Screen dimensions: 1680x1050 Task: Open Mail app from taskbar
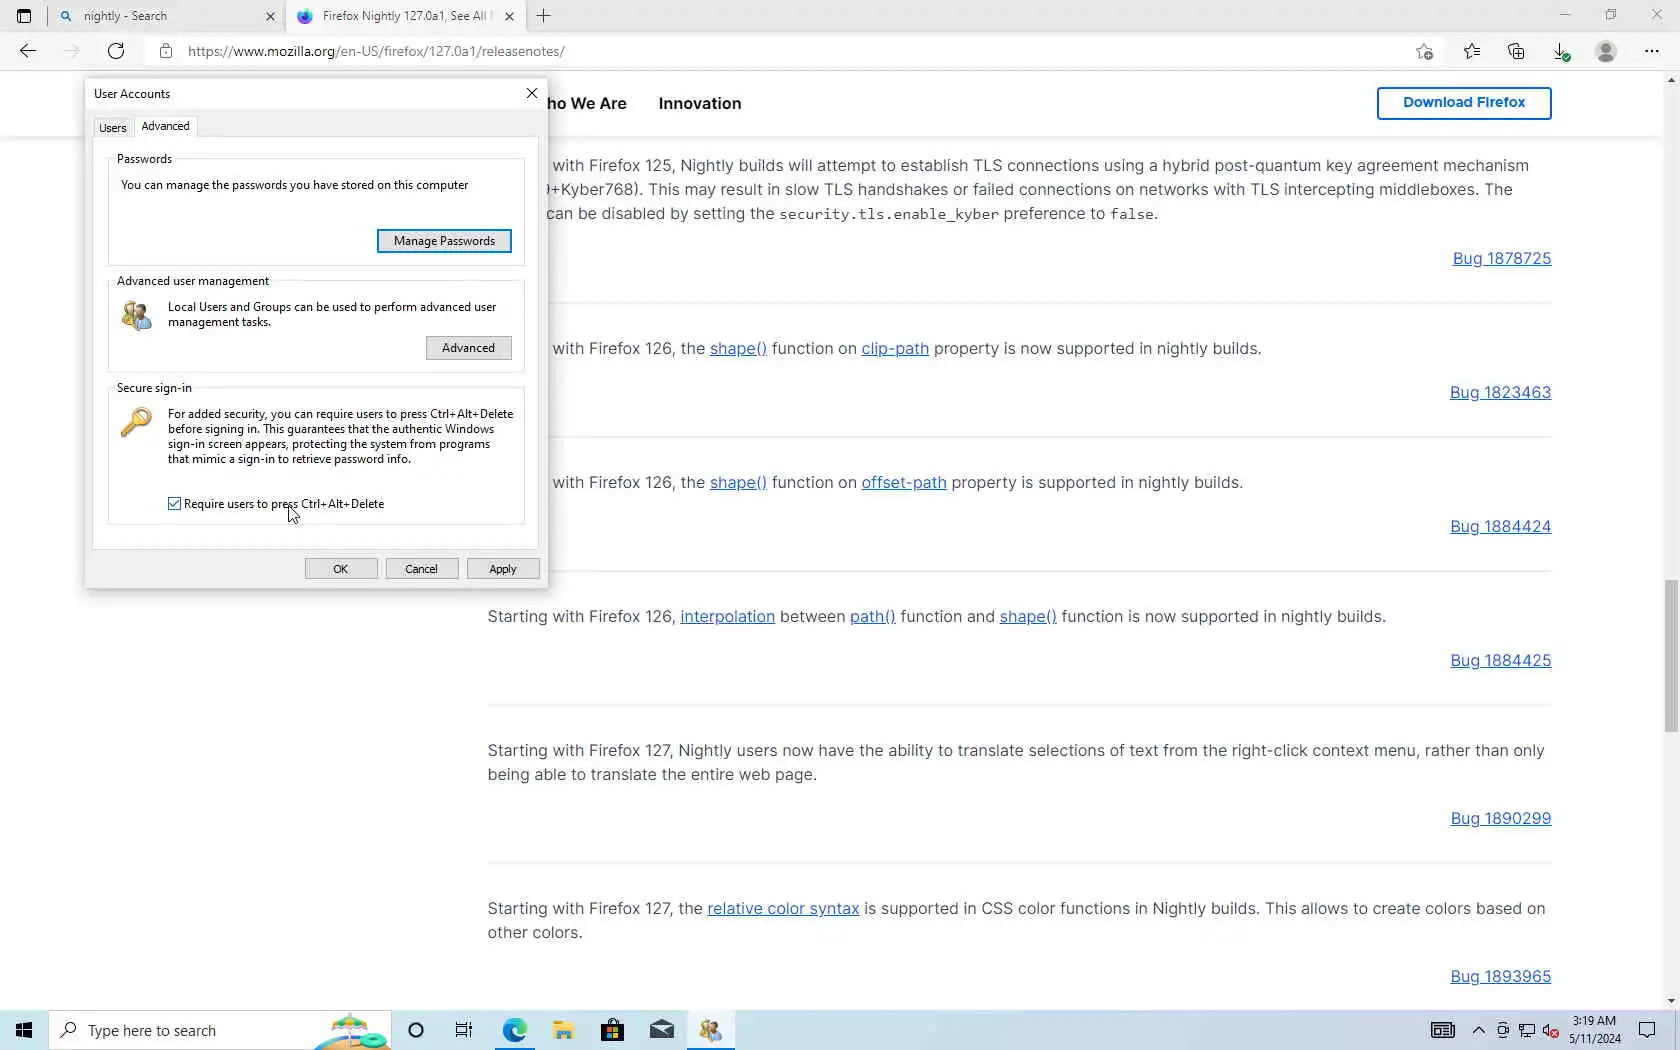click(x=661, y=1030)
